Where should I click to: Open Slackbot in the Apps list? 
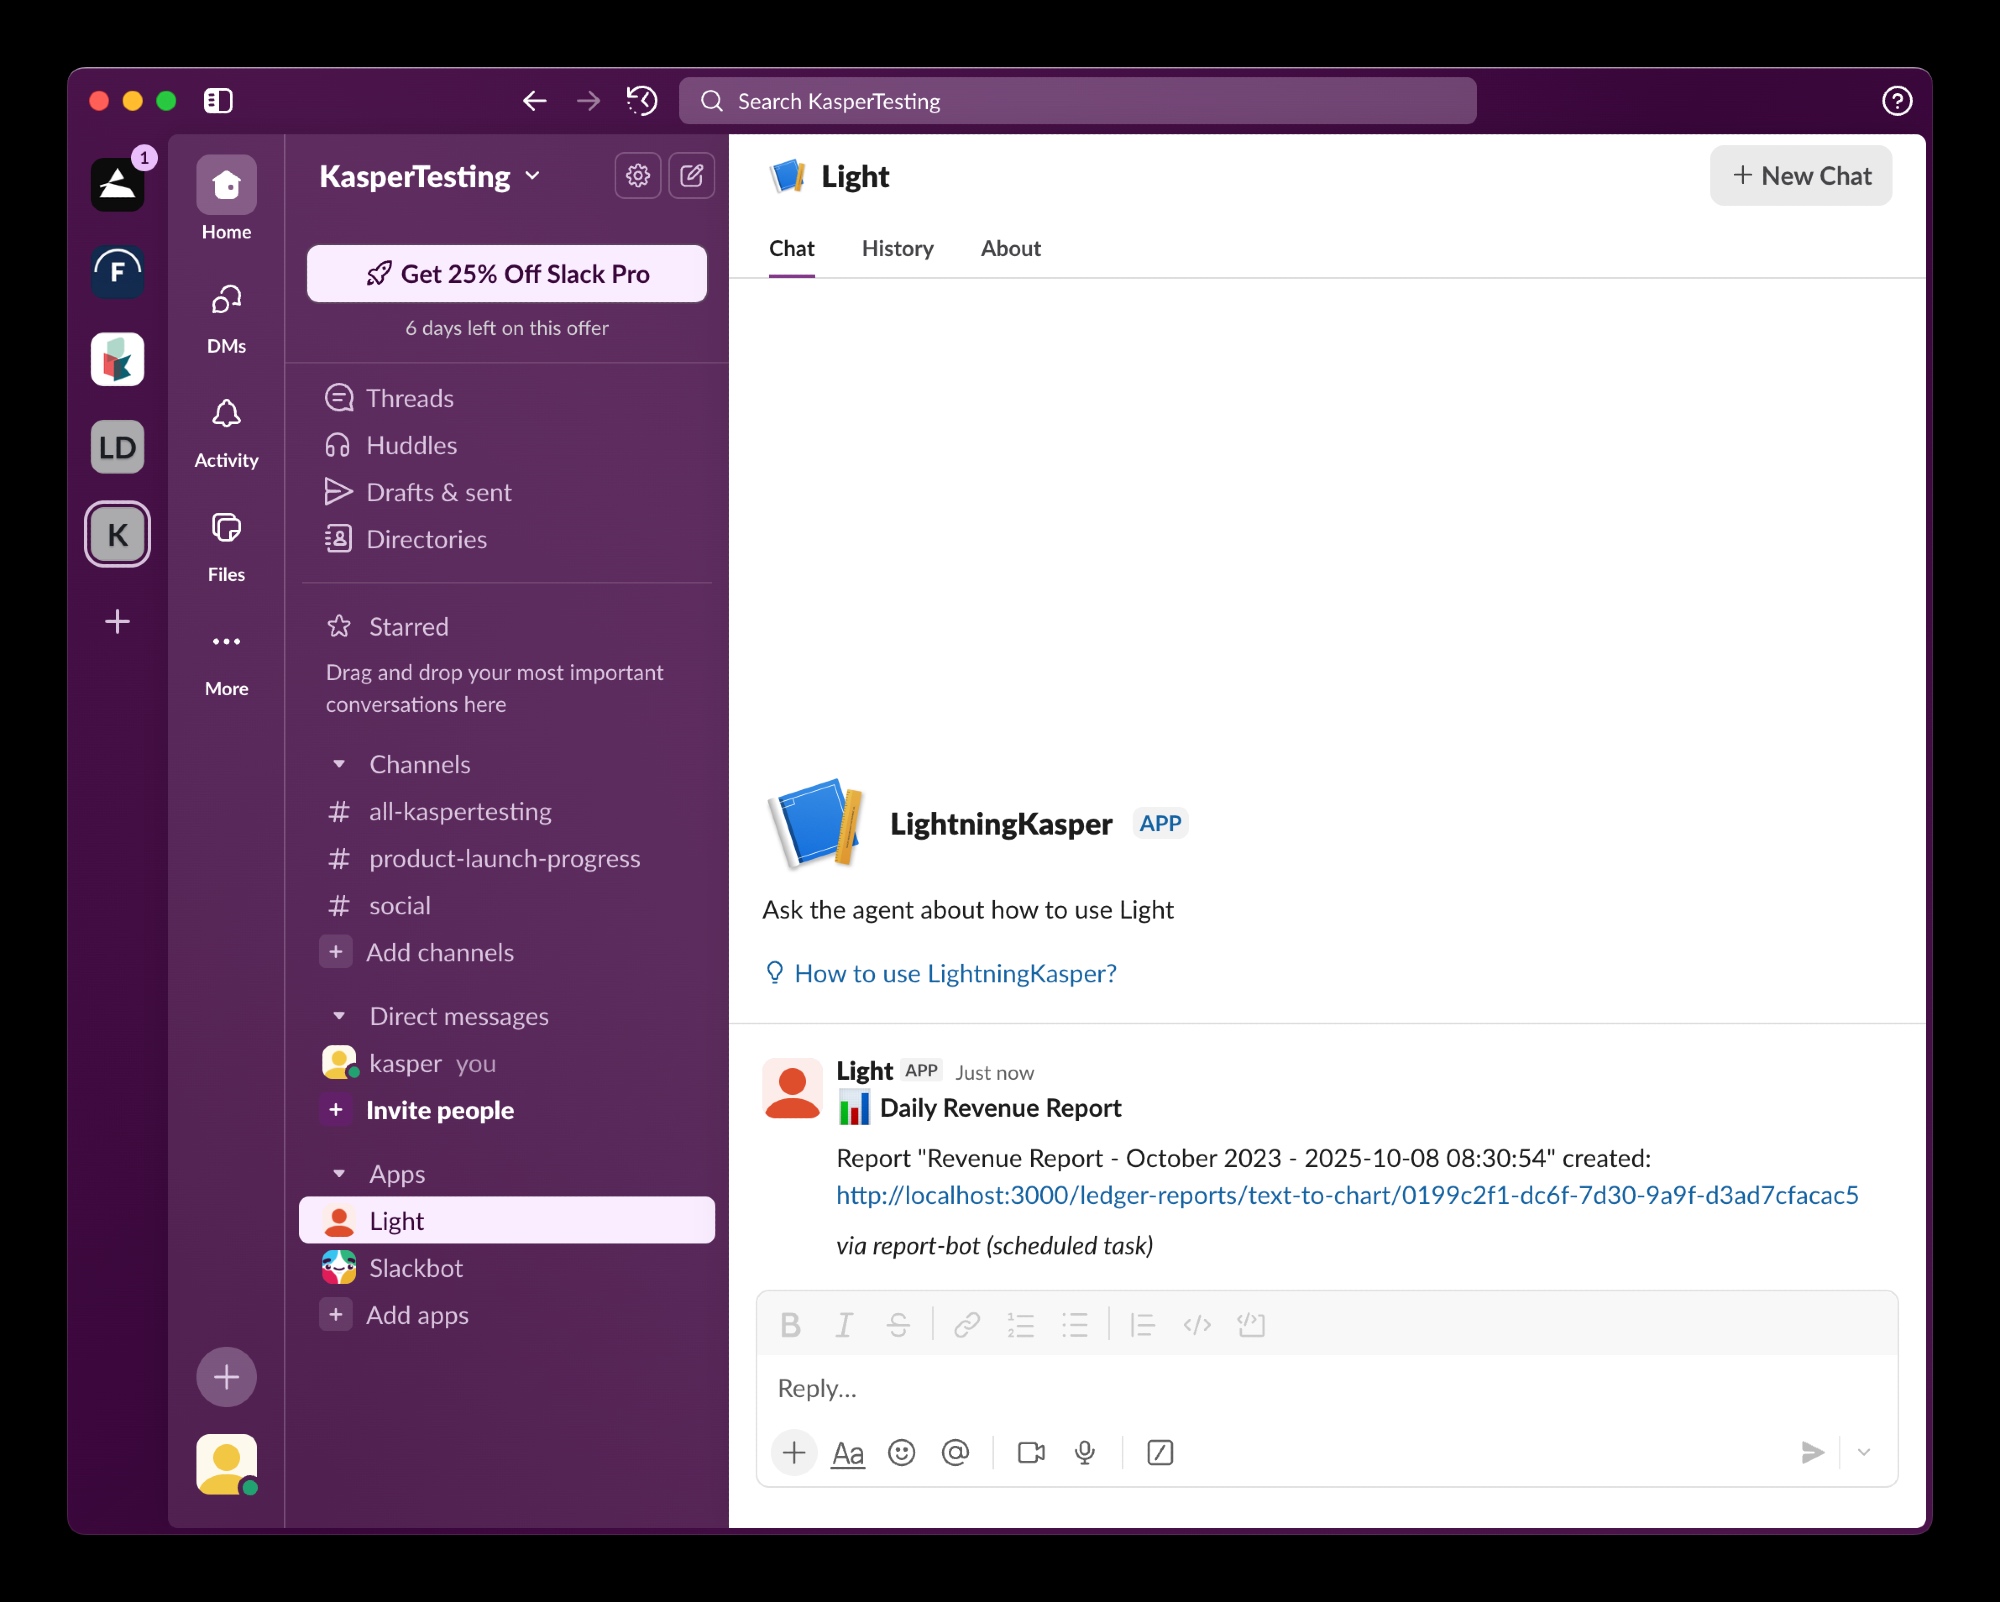[x=507, y=1268]
